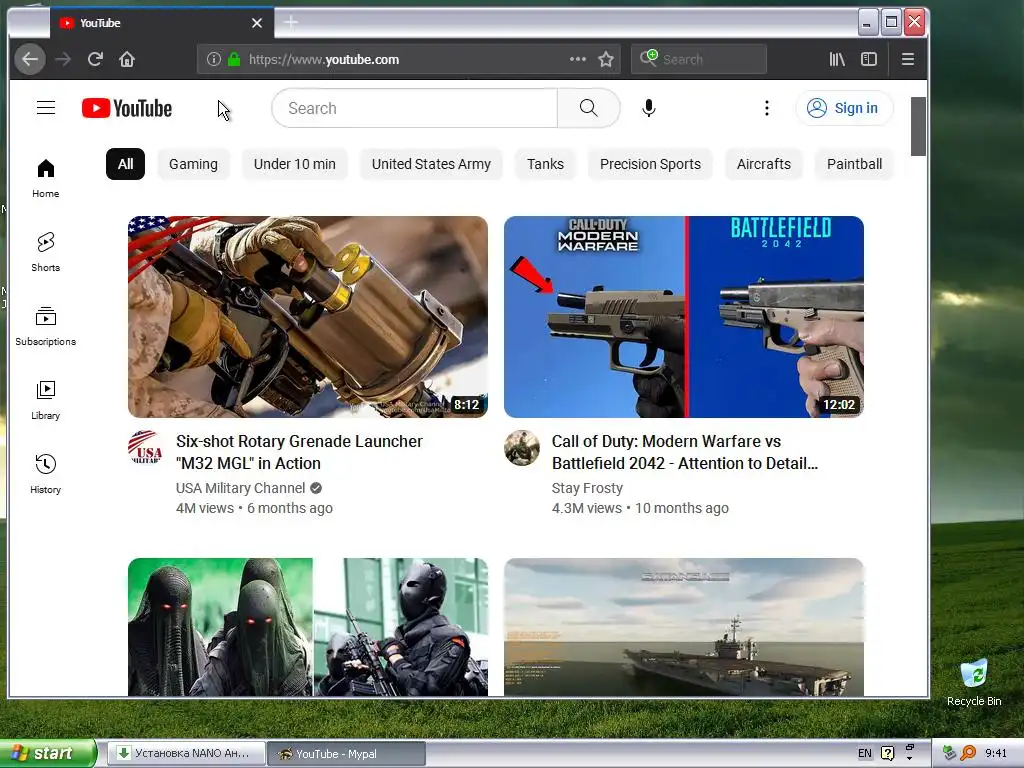Open History from the sidebar
This screenshot has width=1024, height=768.
pyautogui.click(x=46, y=474)
